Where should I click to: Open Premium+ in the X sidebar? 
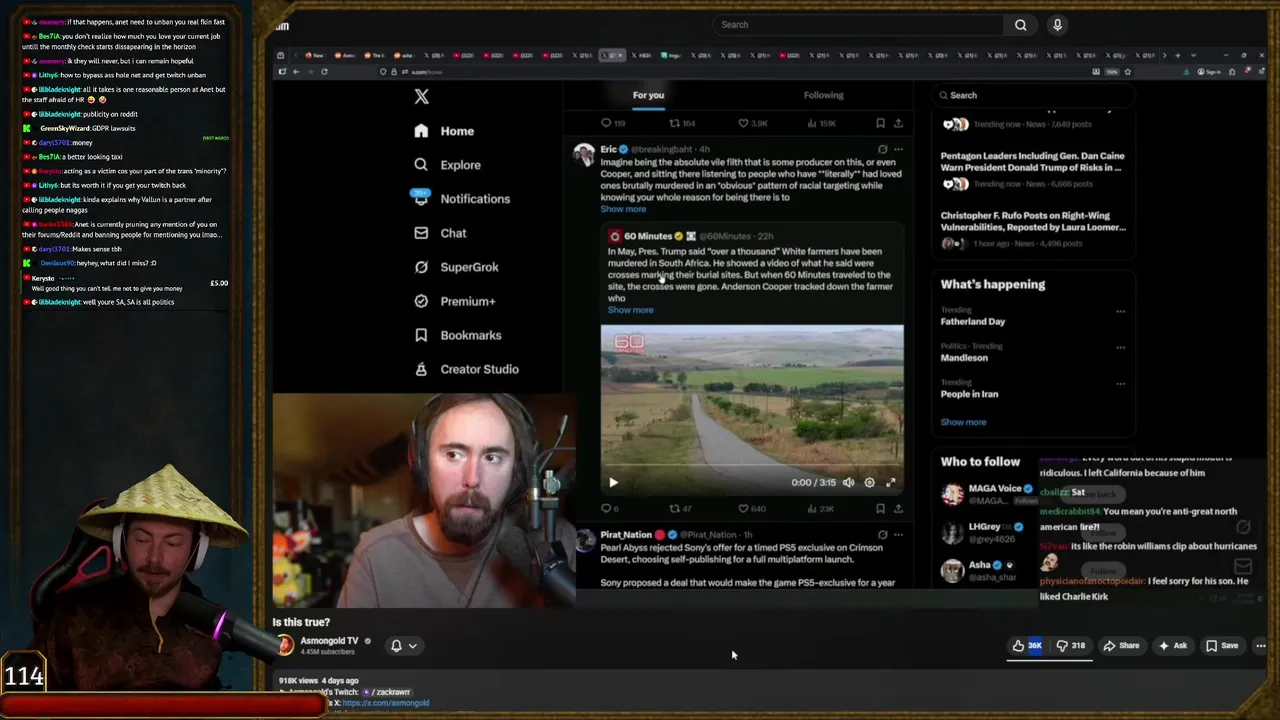454,301
